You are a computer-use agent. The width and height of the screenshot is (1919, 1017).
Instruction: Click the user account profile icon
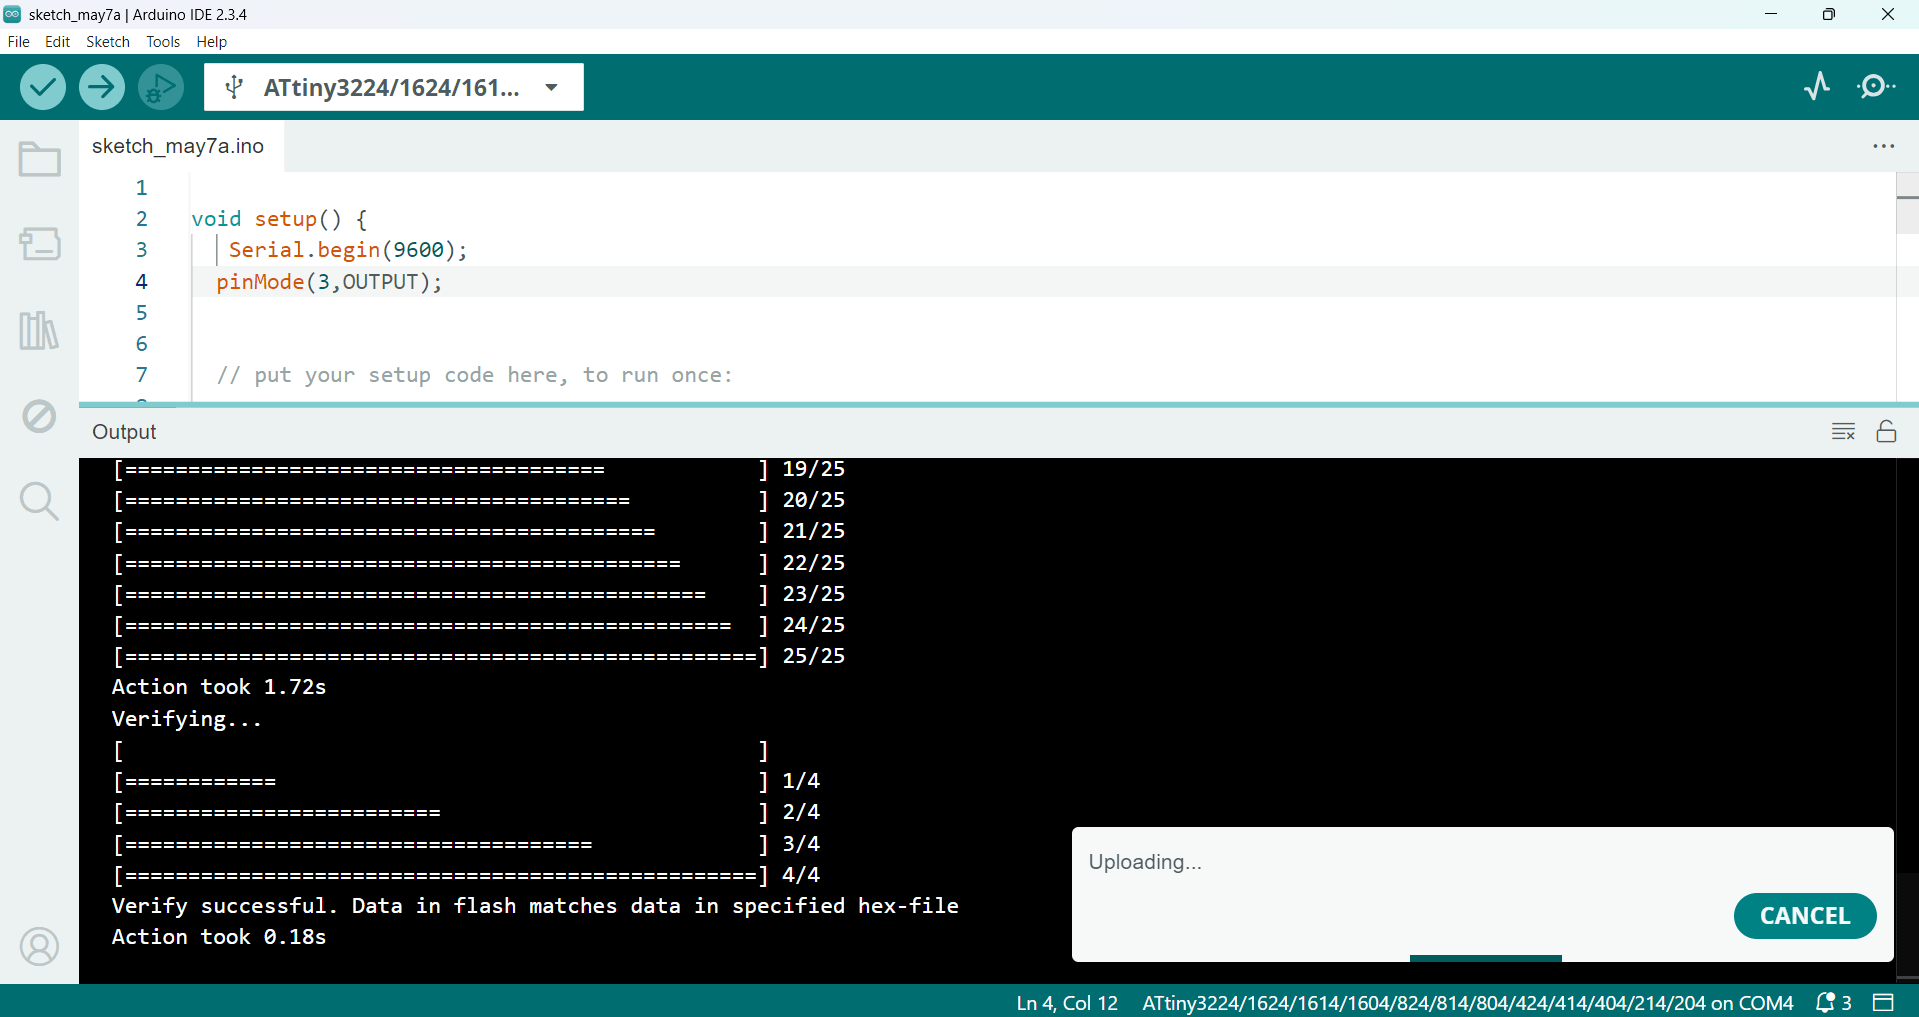[x=40, y=946]
